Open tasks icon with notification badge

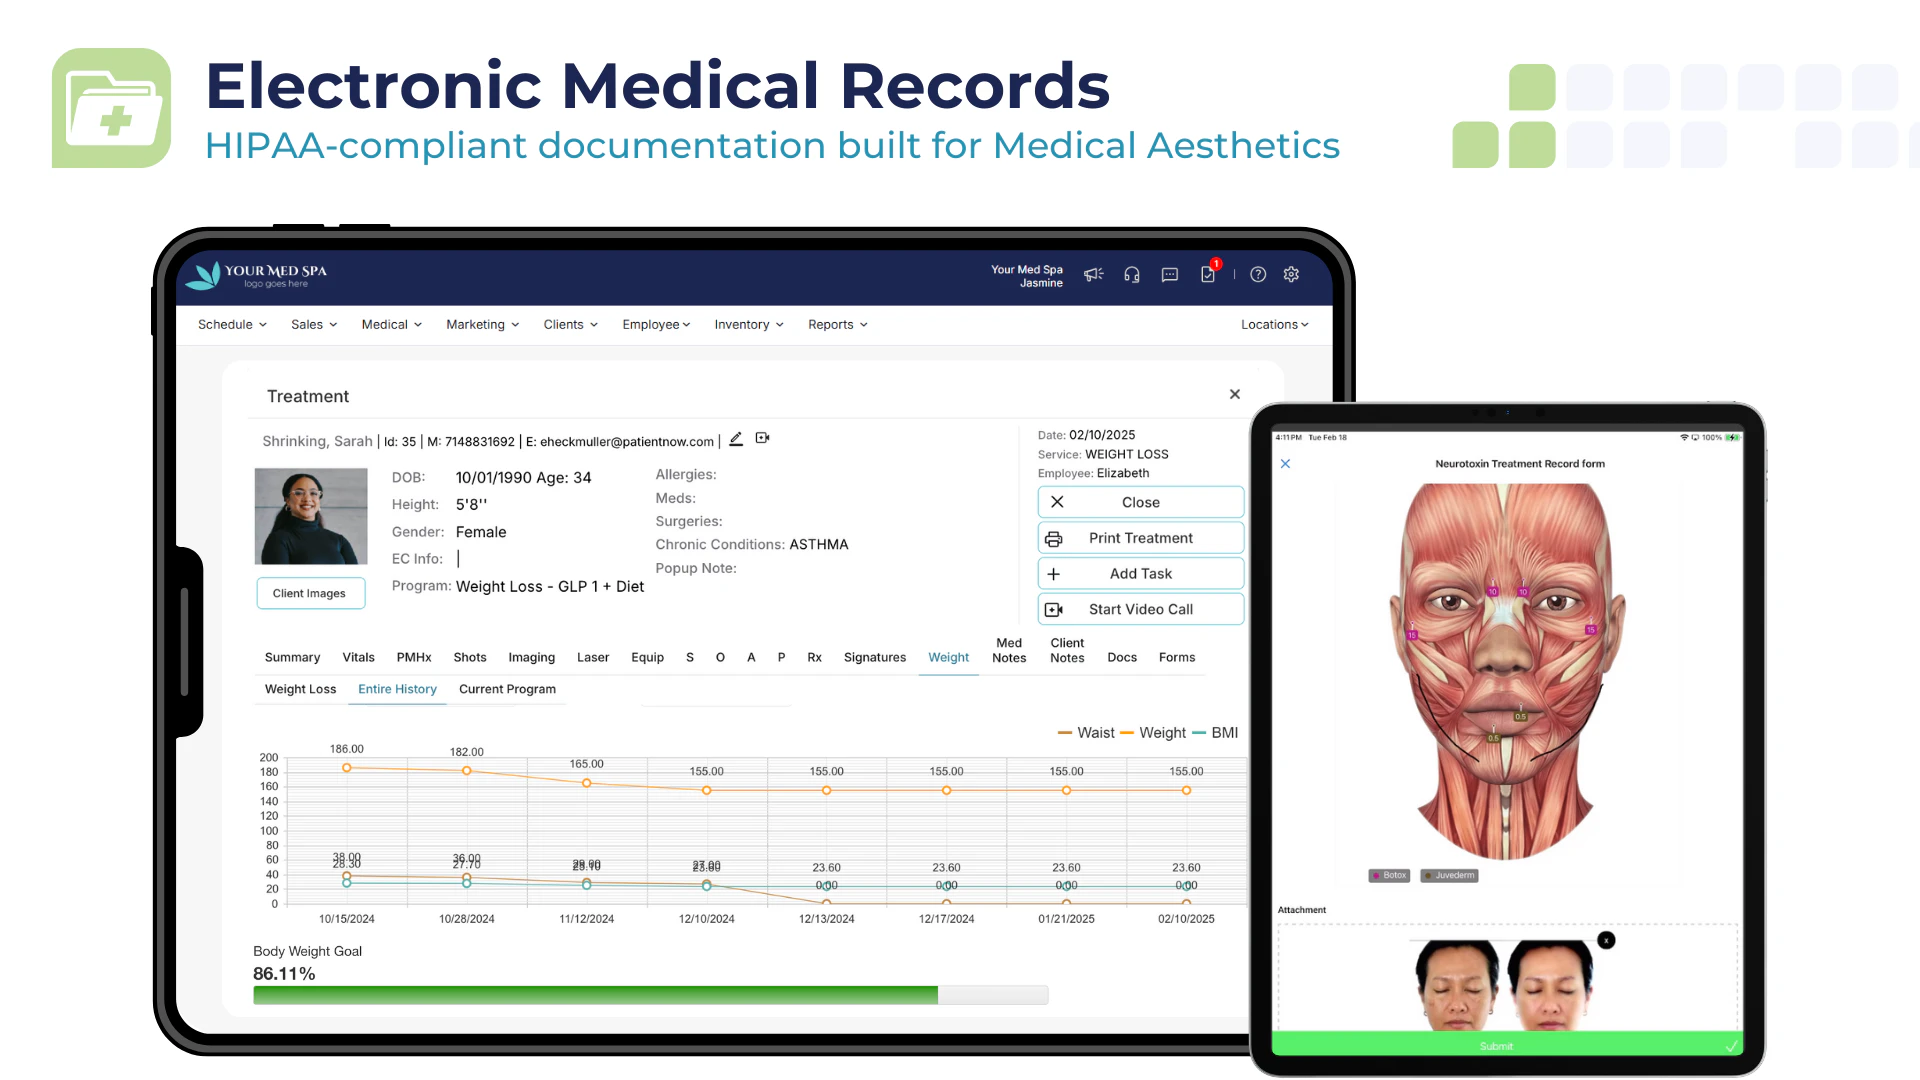click(x=1207, y=274)
